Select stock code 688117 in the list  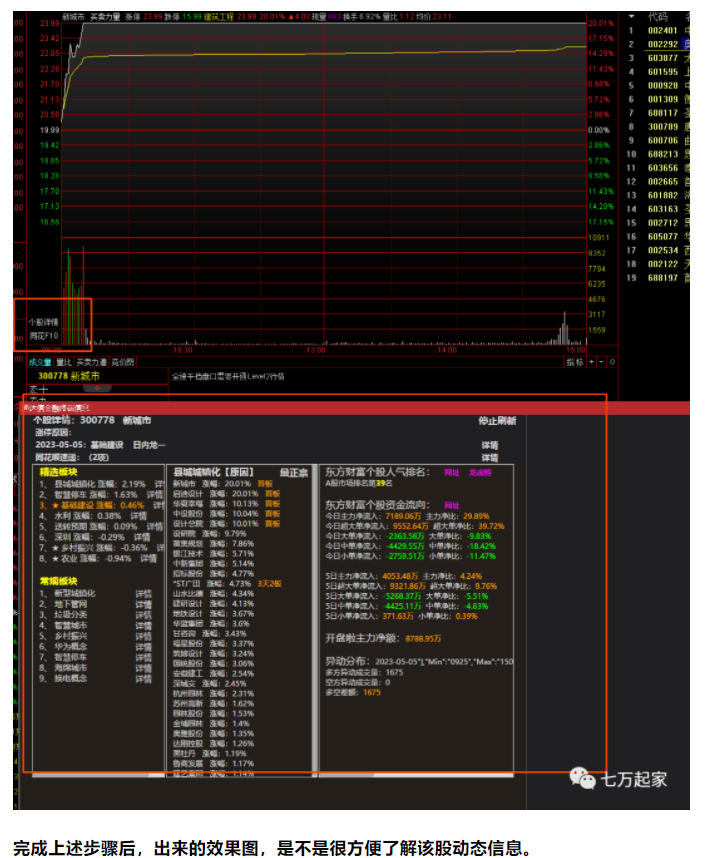coord(662,113)
